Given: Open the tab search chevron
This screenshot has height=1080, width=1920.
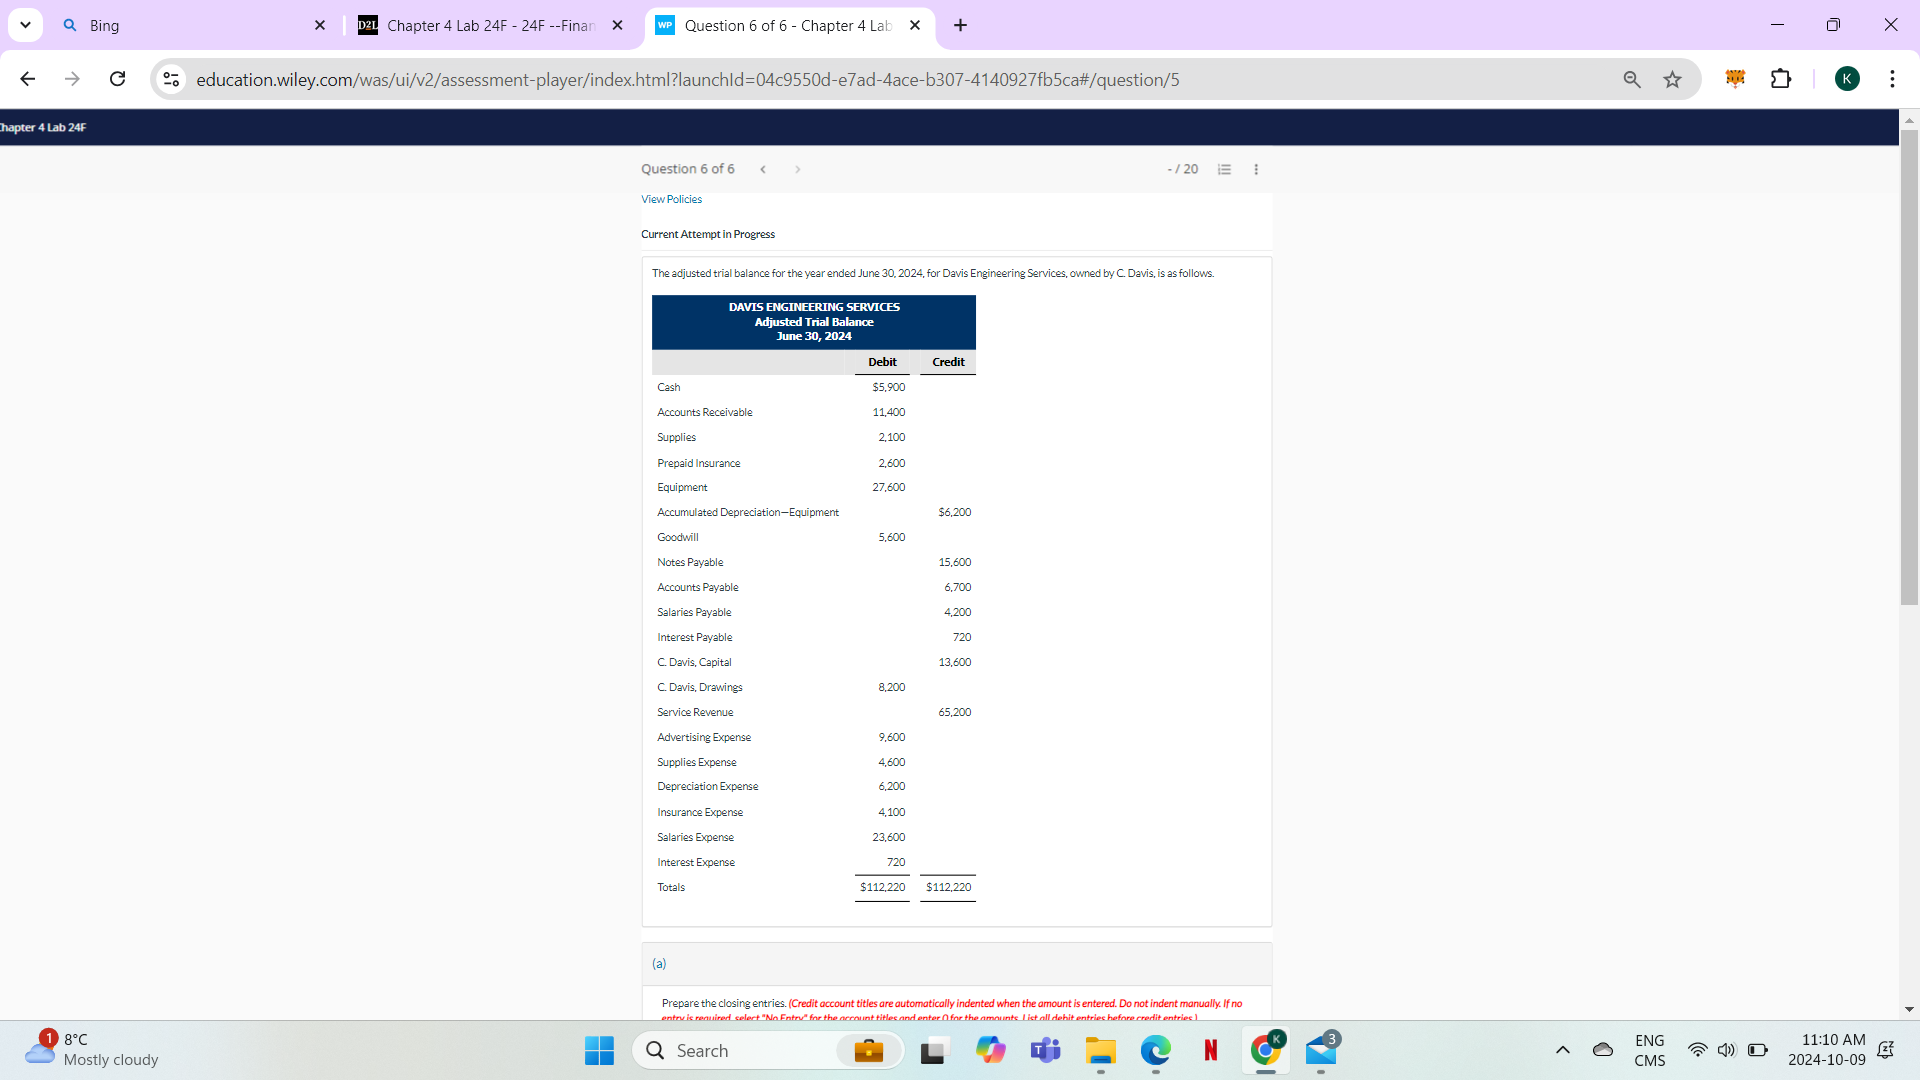Looking at the screenshot, I should [x=25, y=25].
